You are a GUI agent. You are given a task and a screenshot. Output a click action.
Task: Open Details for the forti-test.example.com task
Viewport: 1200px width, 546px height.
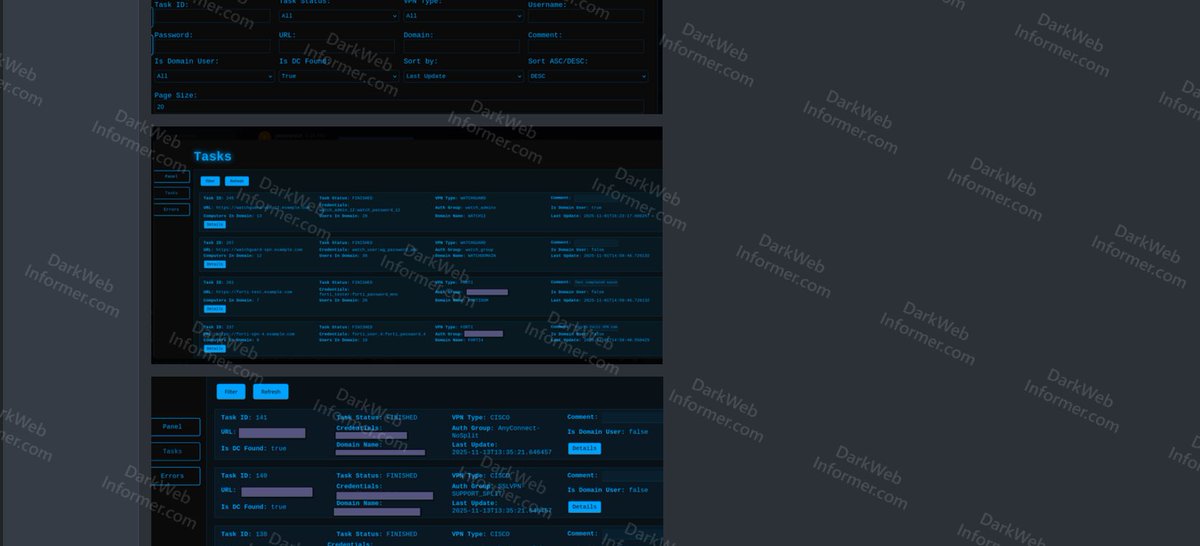pyautogui.click(x=214, y=308)
